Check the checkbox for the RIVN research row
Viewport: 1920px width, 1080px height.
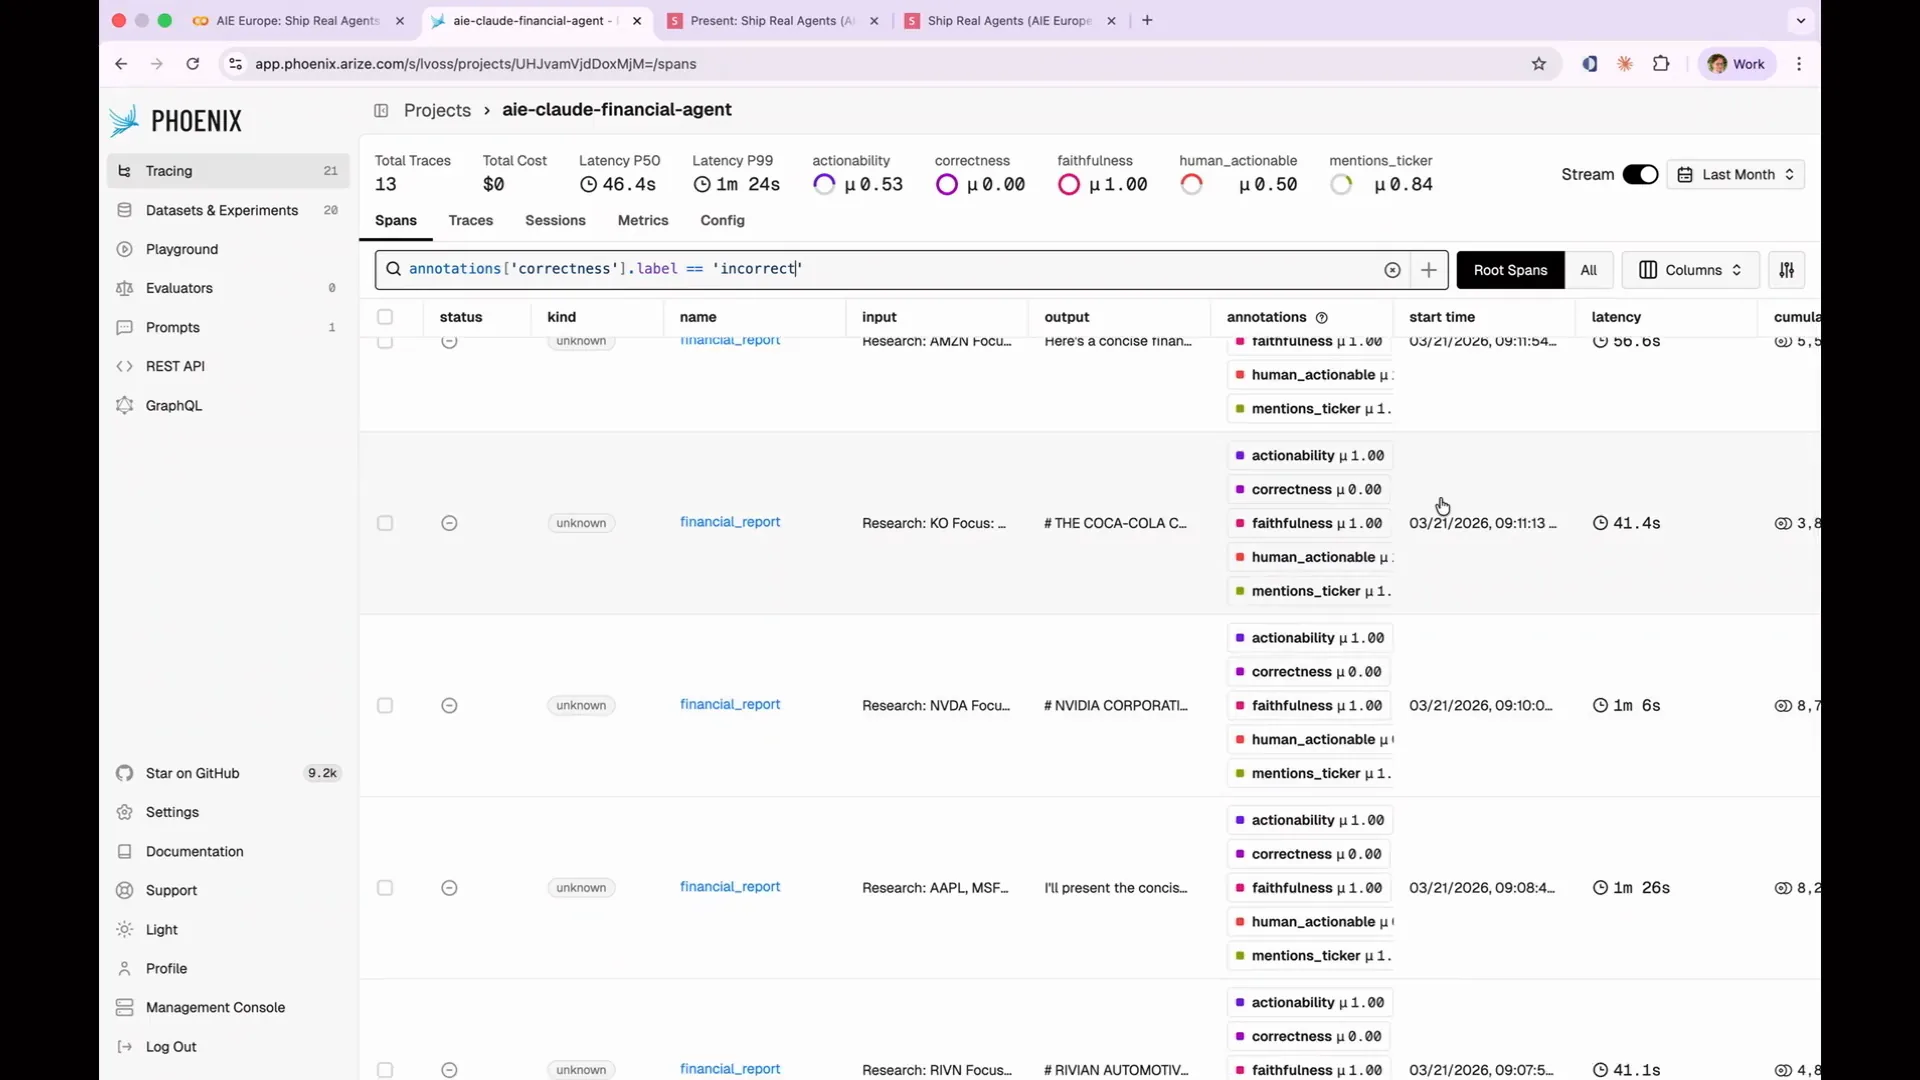[385, 1070]
